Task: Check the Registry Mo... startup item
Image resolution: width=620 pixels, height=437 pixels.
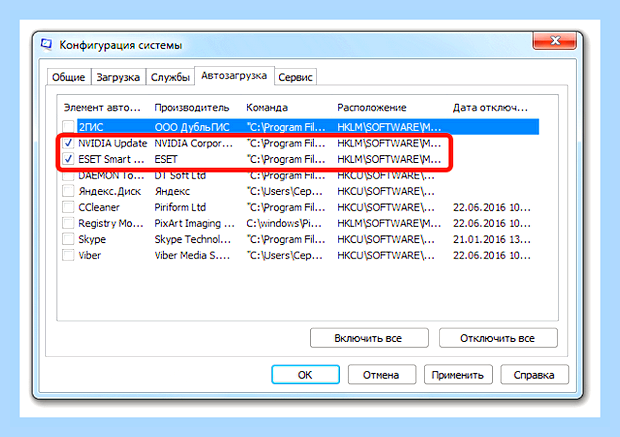Action: 68,223
